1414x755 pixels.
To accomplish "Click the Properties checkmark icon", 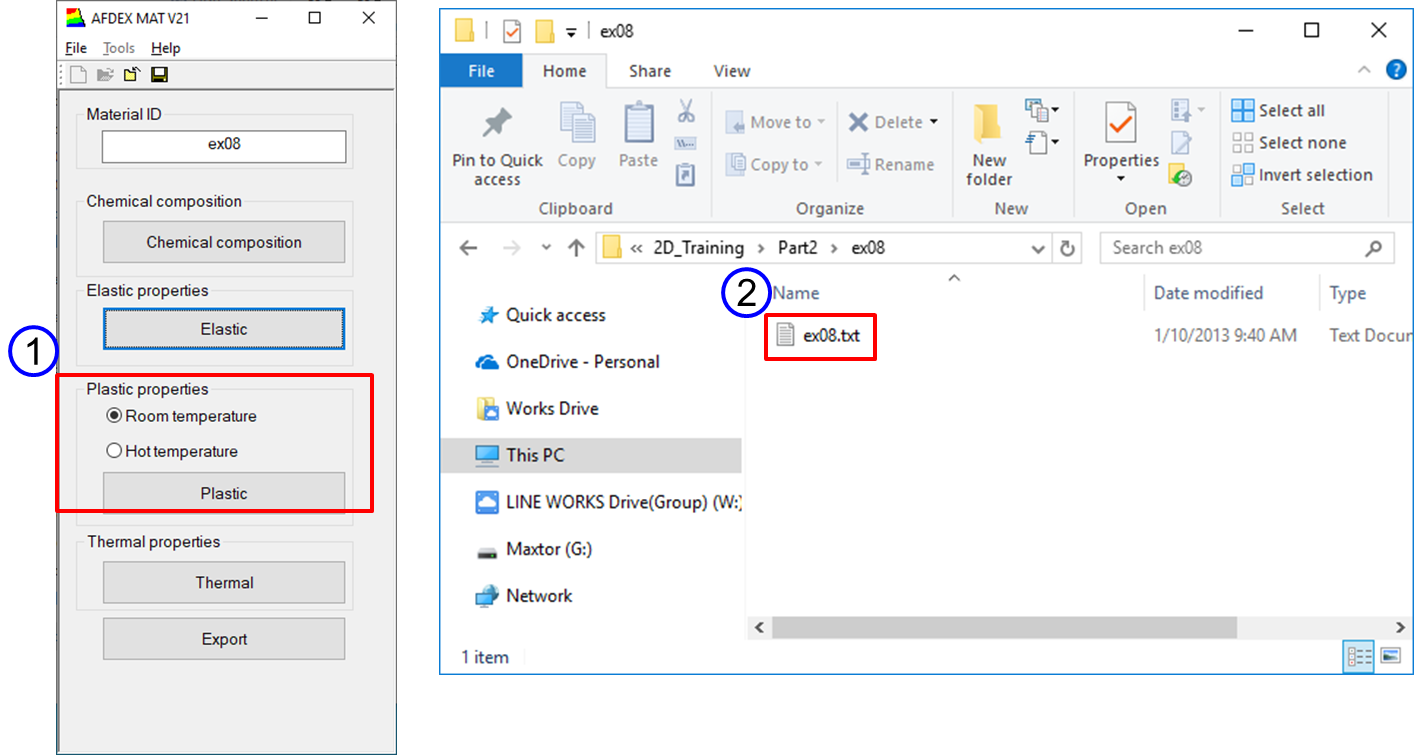I will (1121, 125).
